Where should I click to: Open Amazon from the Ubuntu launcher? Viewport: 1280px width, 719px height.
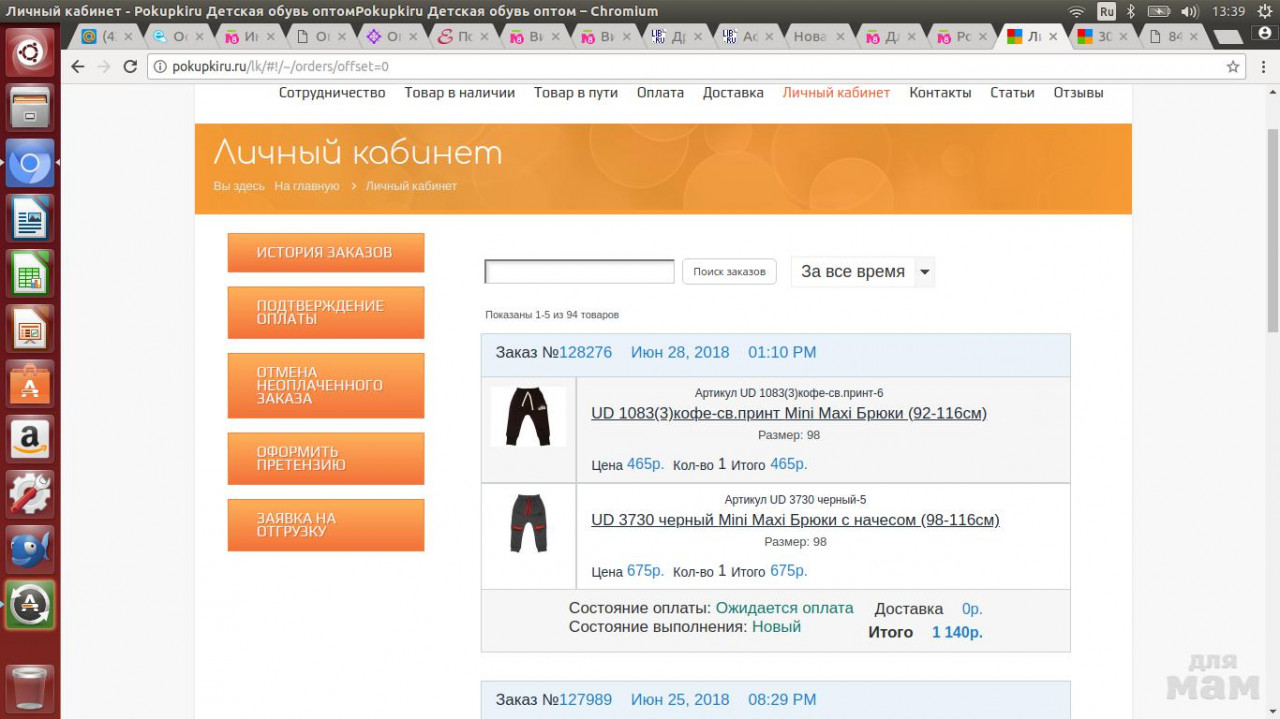click(x=30, y=438)
